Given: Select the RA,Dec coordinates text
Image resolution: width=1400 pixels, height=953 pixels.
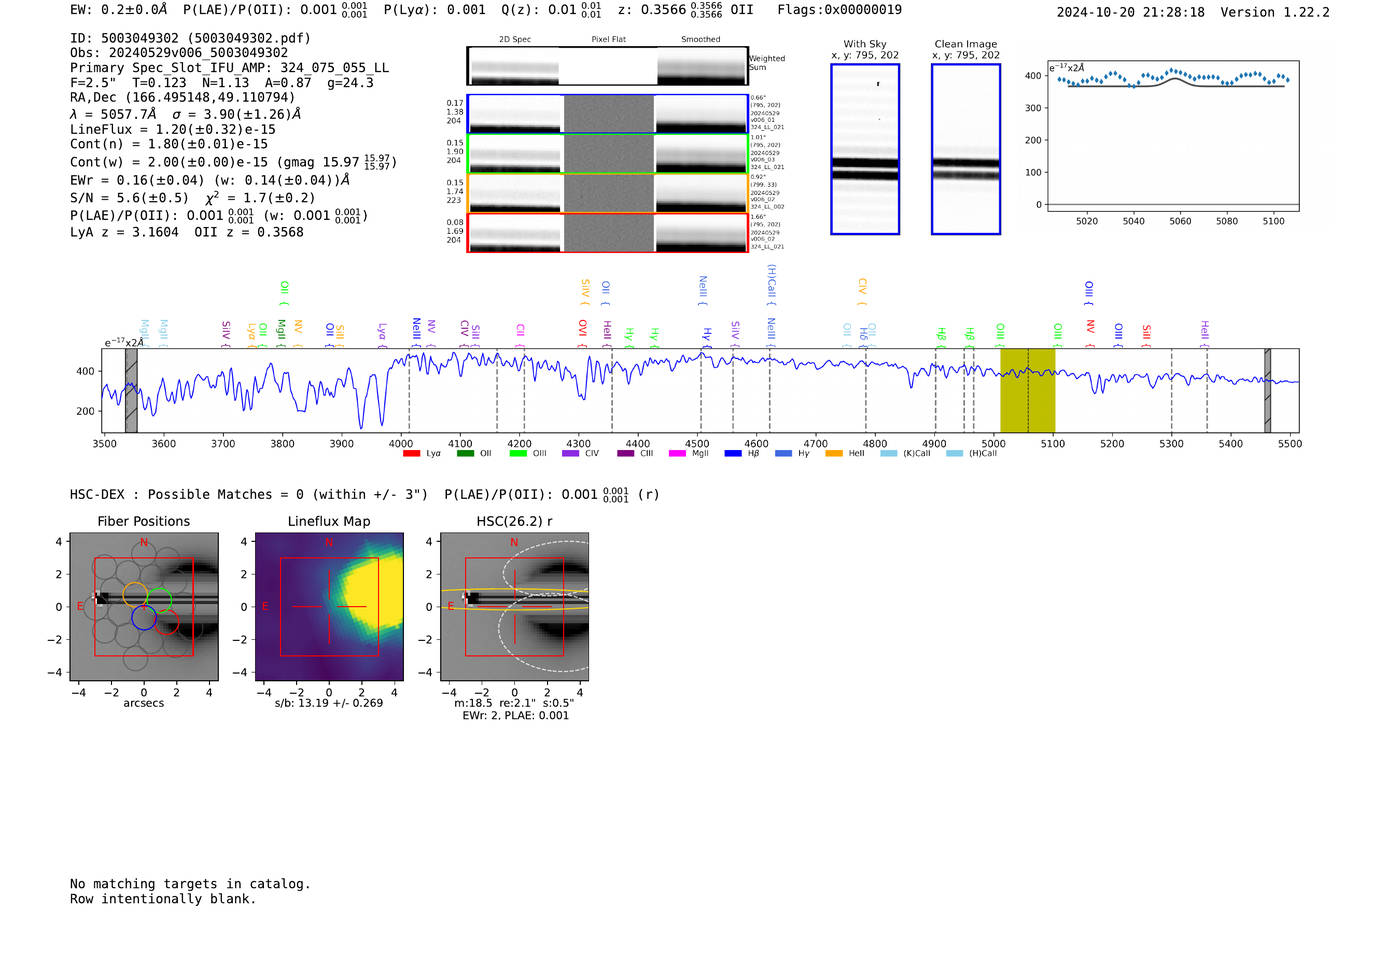Looking at the screenshot, I should [x=183, y=98].
